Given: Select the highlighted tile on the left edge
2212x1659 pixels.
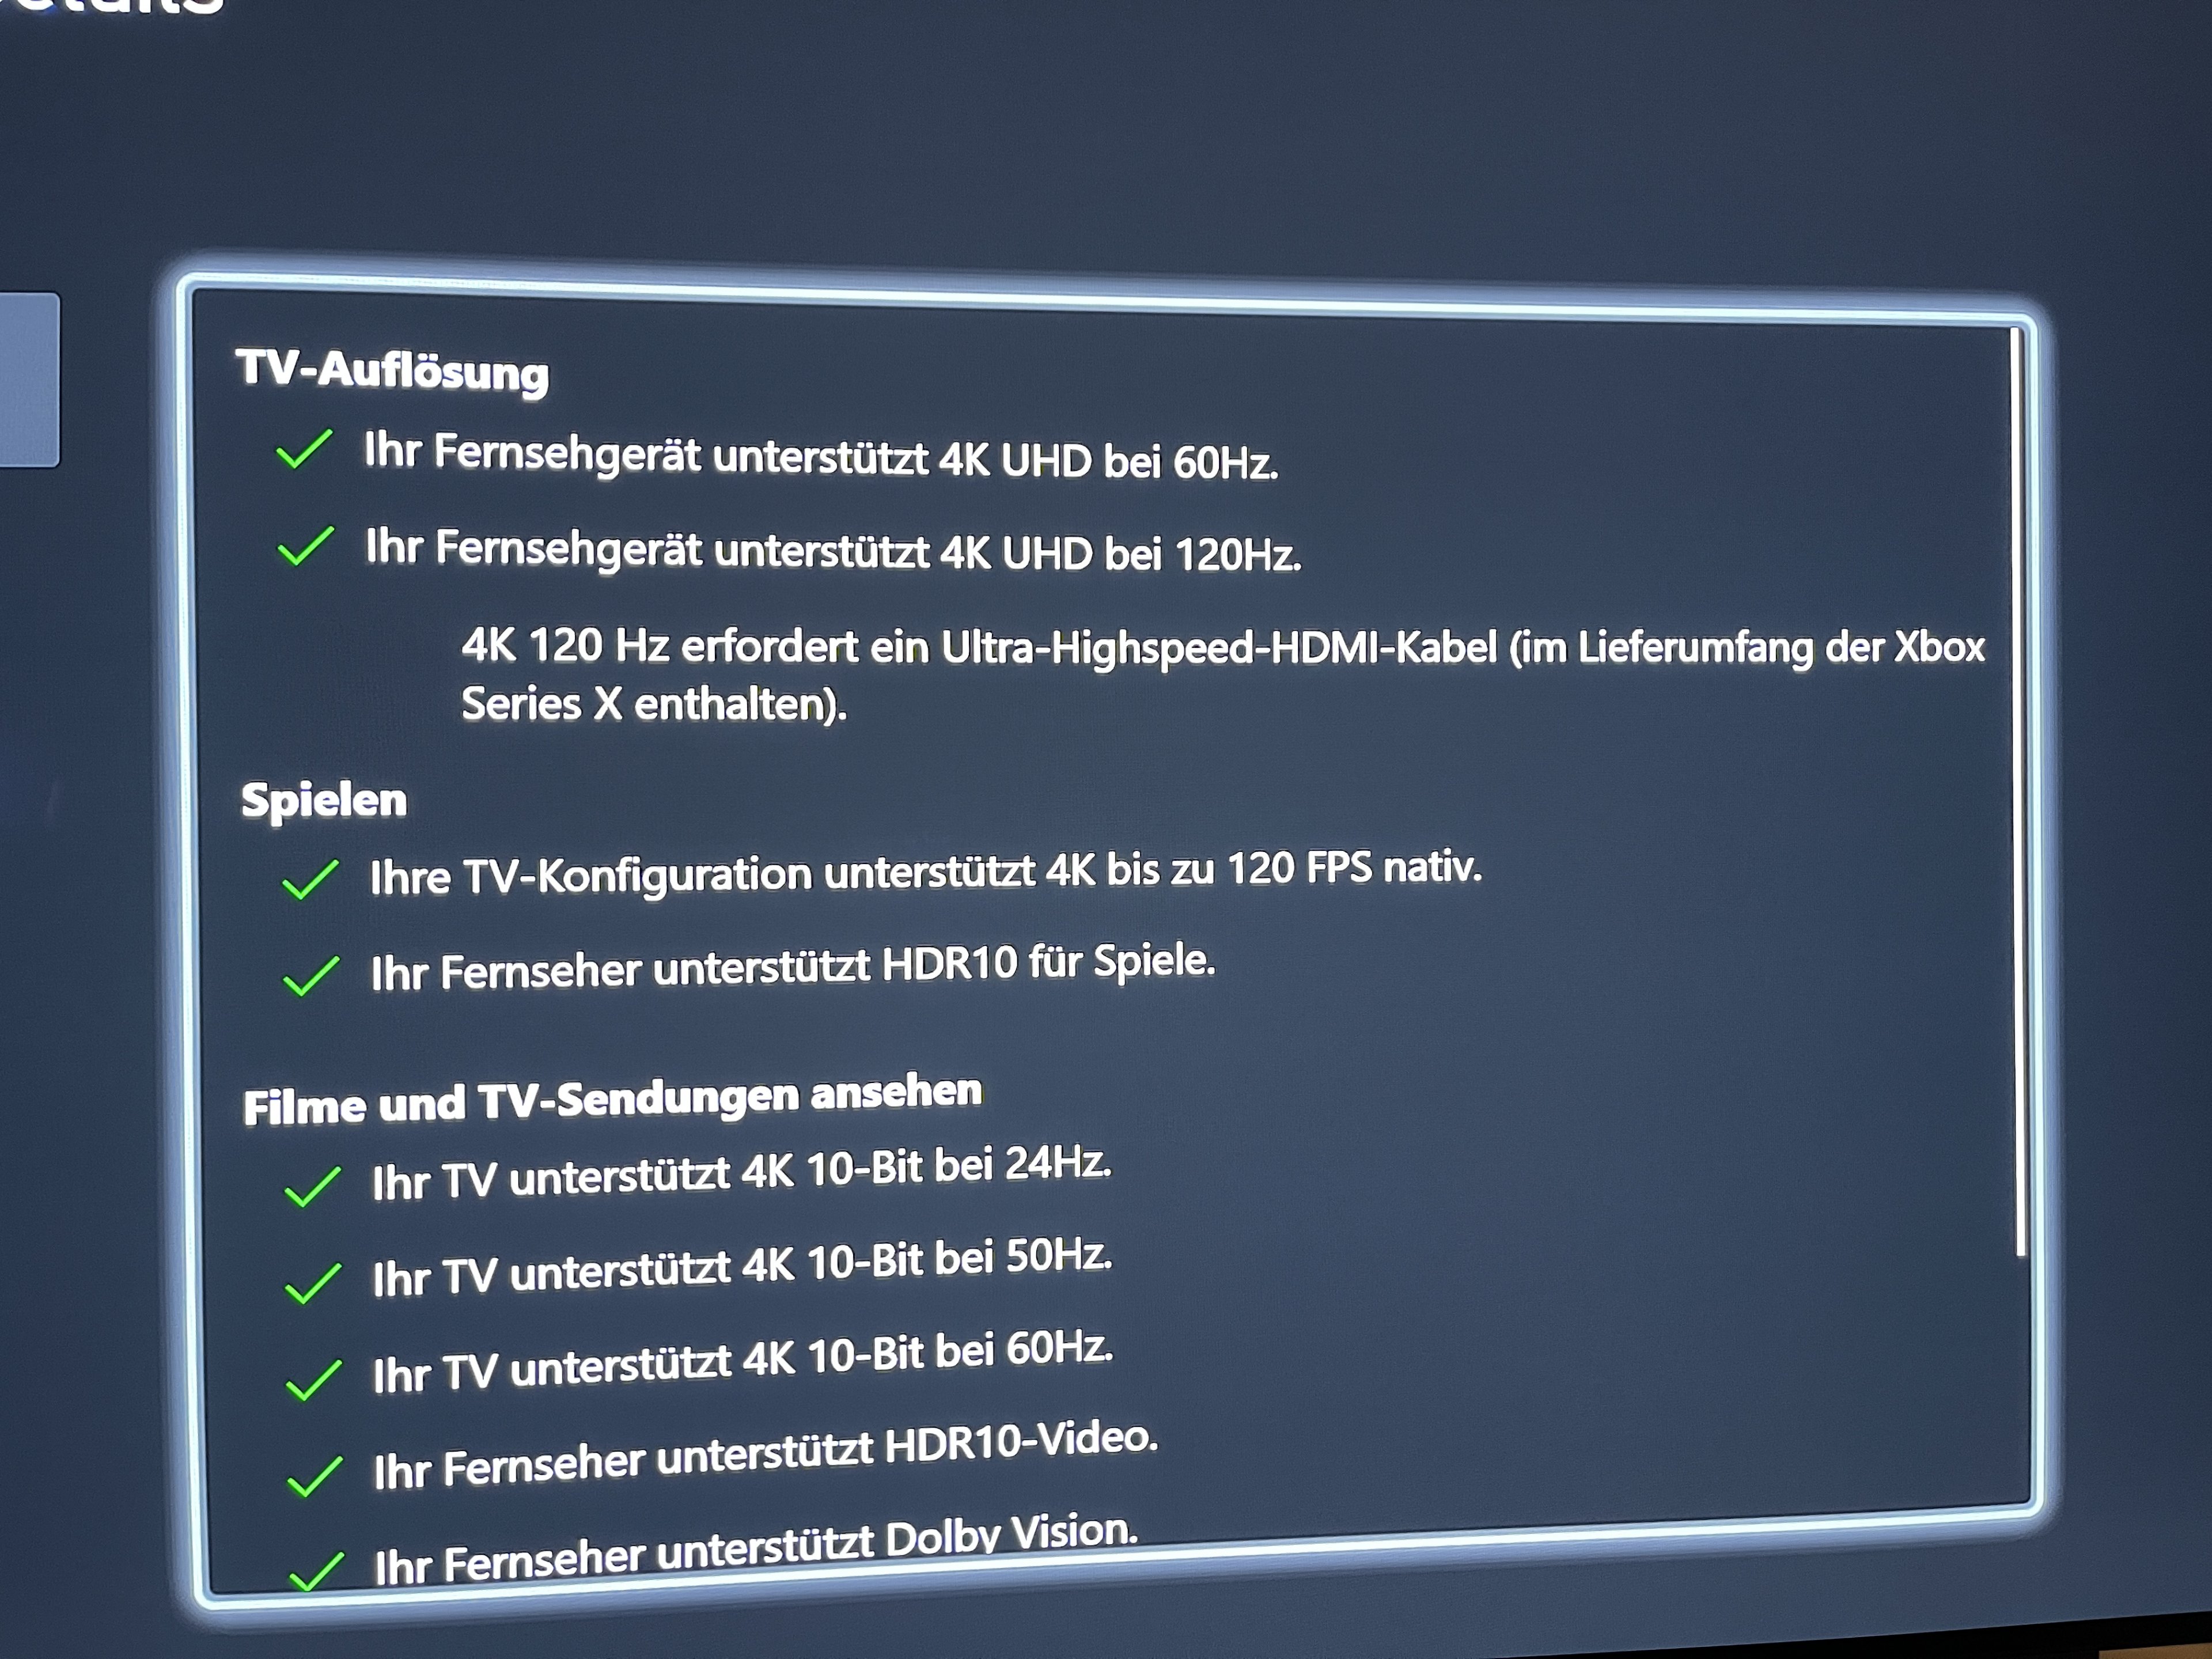Looking at the screenshot, I should click(30, 380).
